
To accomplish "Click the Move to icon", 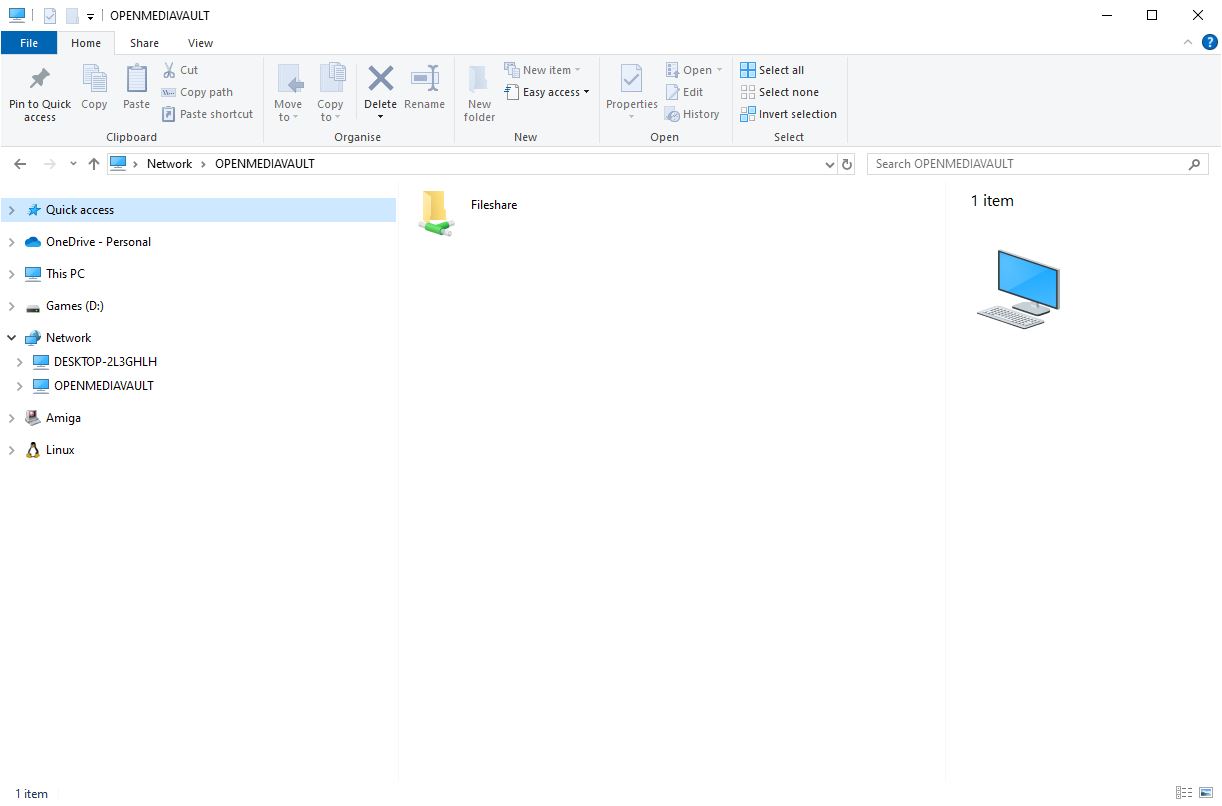I will pos(288,79).
